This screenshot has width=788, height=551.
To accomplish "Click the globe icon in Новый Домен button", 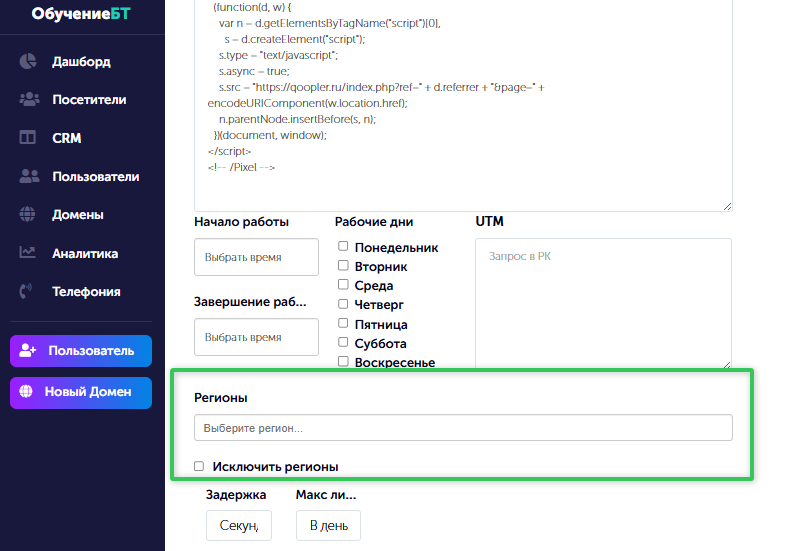I will tap(26, 391).
